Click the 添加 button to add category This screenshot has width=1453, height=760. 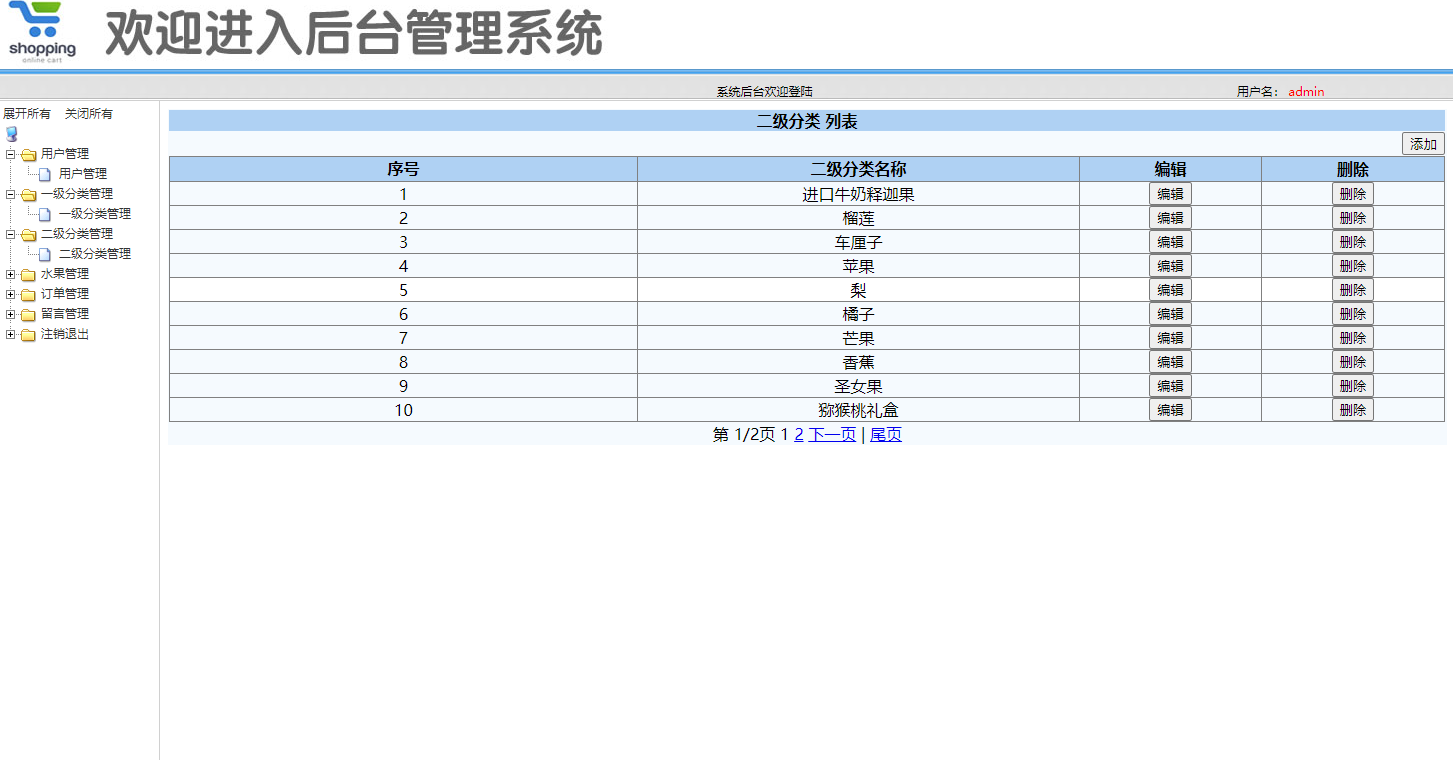pos(1422,144)
